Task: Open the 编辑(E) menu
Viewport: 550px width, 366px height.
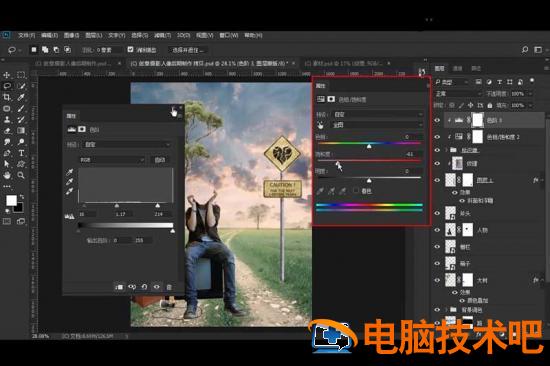Action: click(49, 35)
